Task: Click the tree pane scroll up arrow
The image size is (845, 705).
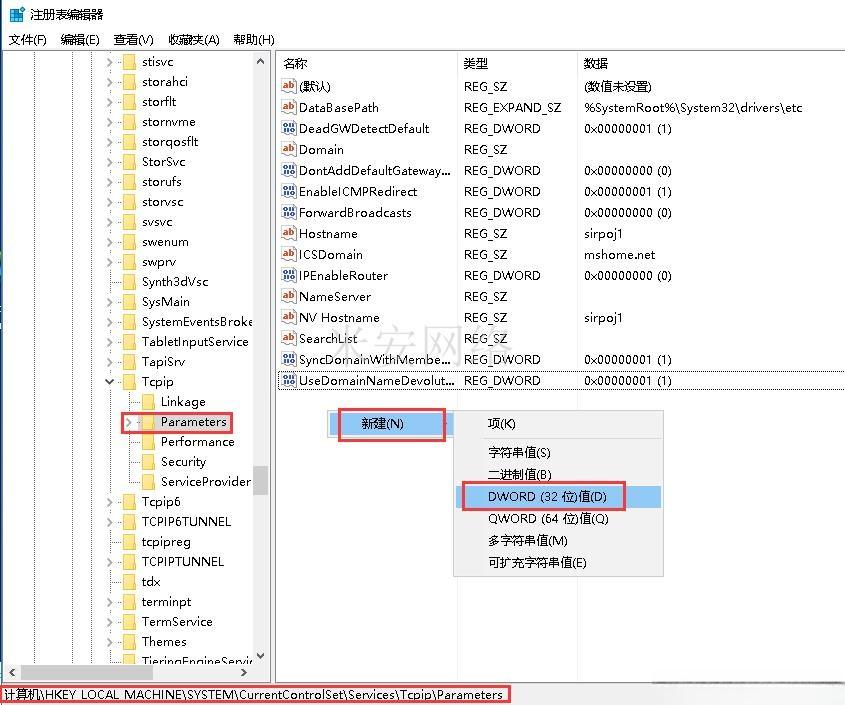Action: pyautogui.click(x=261, y=61)
